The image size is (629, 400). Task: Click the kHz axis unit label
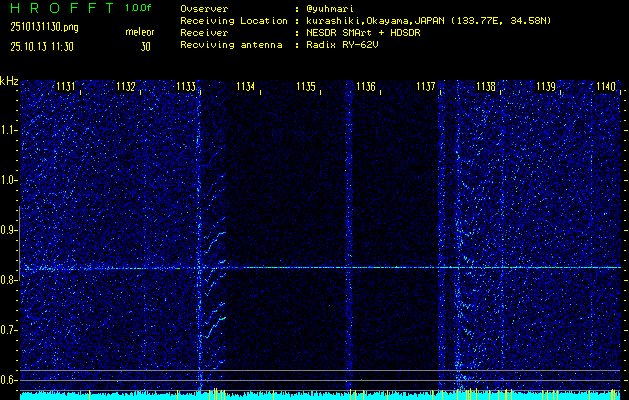click(9, 81)
